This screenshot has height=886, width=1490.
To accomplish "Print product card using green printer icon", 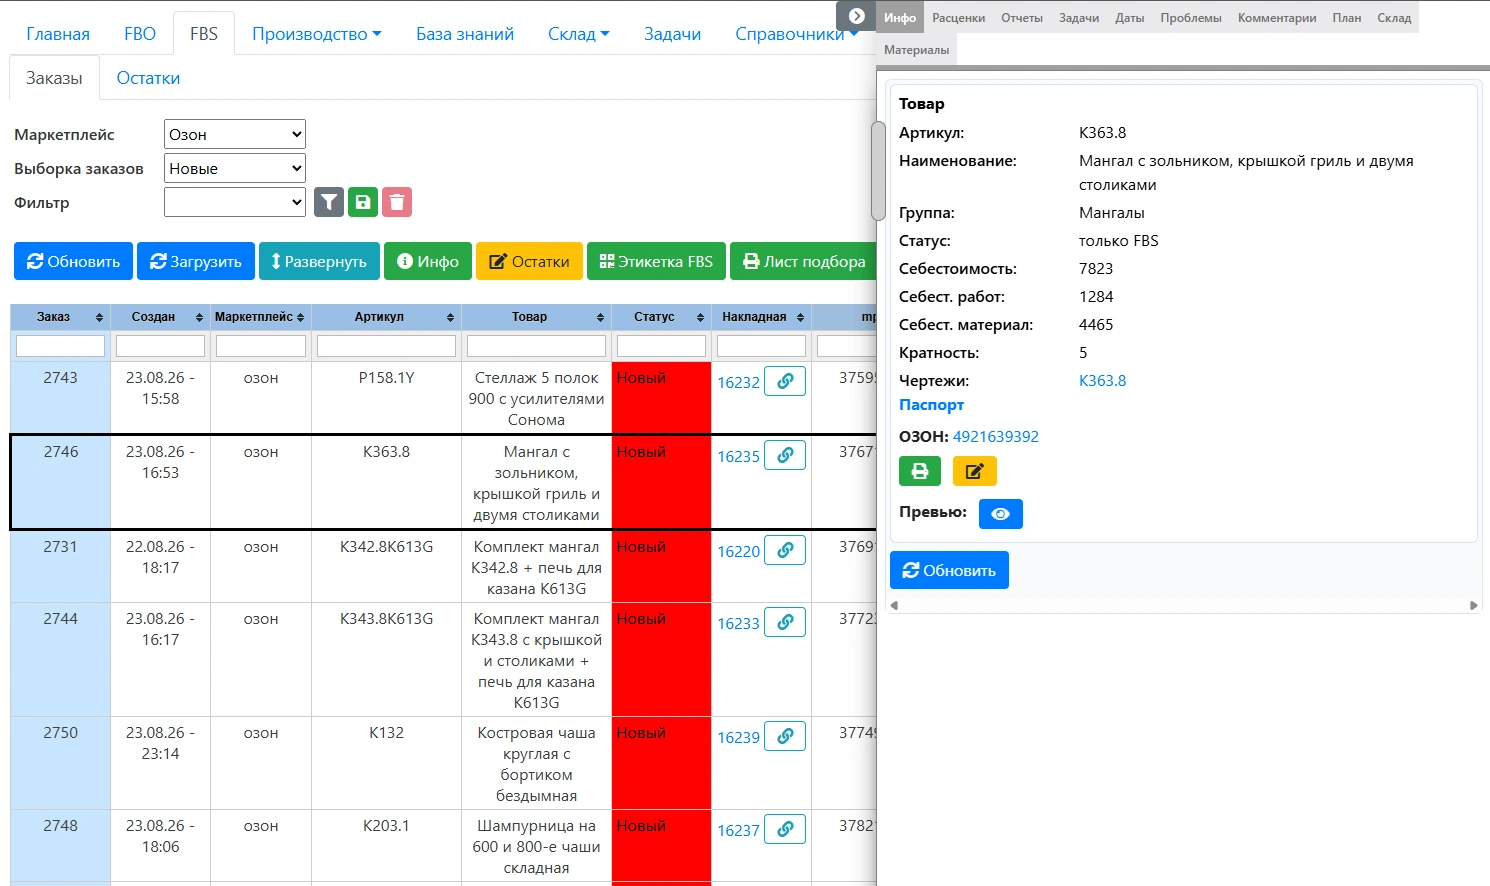I will [x=920, y=471].
